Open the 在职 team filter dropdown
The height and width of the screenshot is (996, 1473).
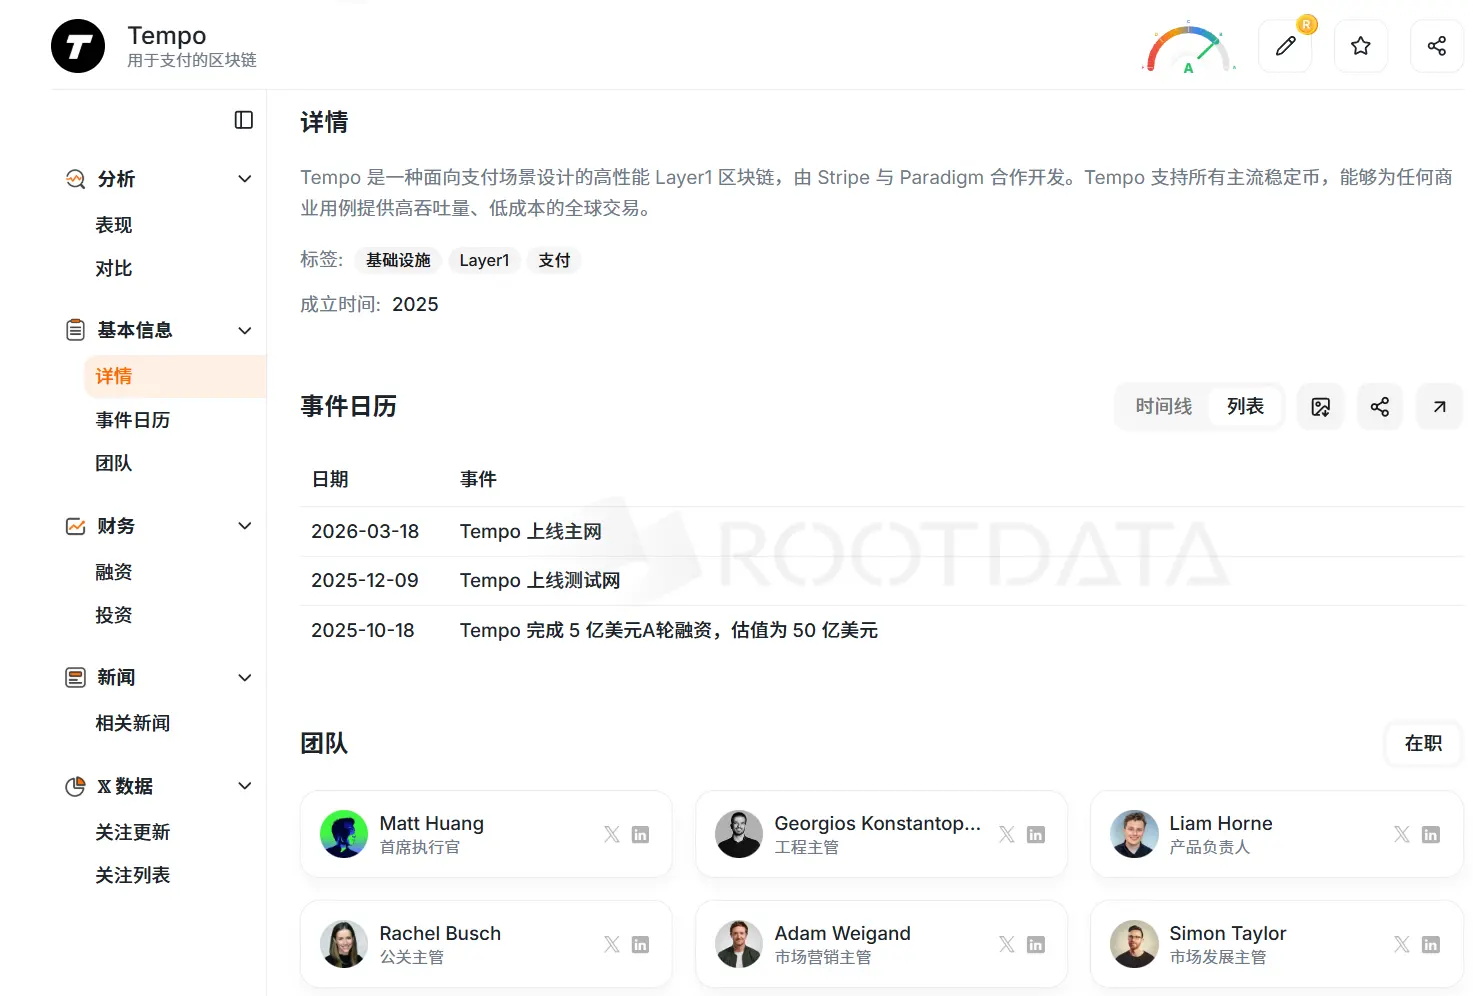[x=1423, y=743]
